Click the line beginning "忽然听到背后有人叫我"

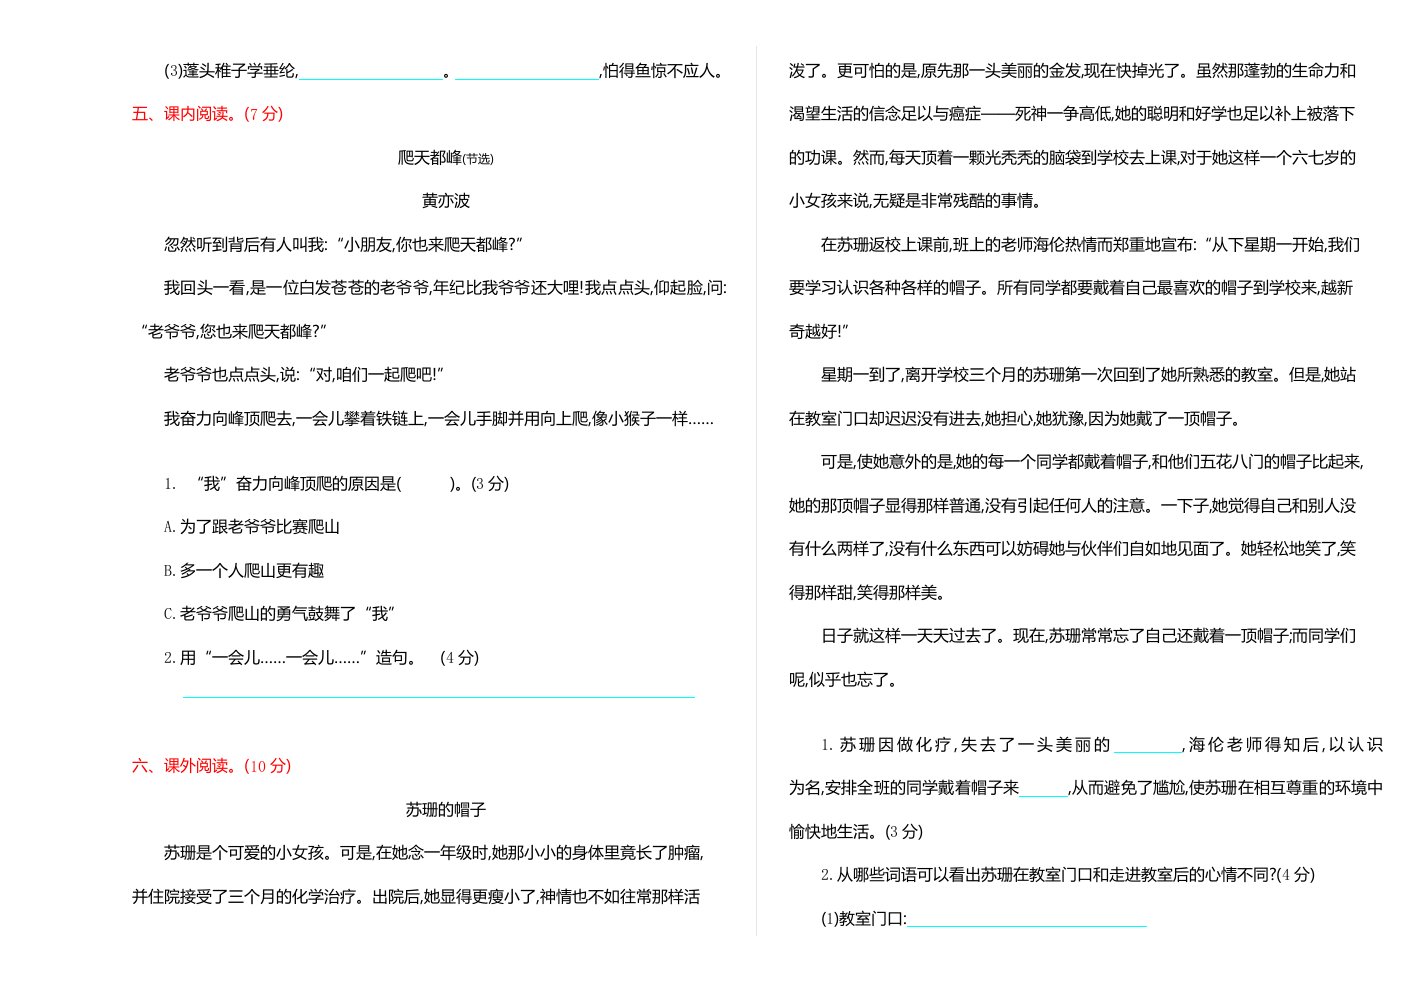[x=343, y=245]
